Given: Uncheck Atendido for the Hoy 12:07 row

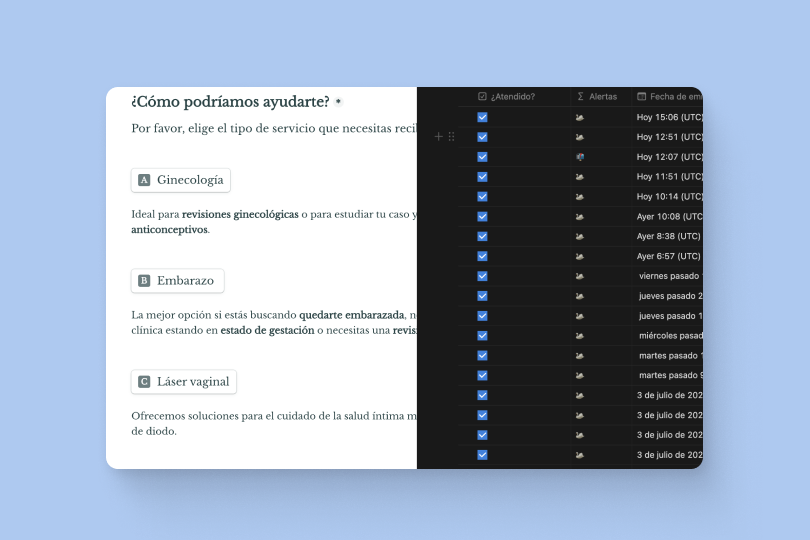Looking at the screenshot, I should point(482,157).
